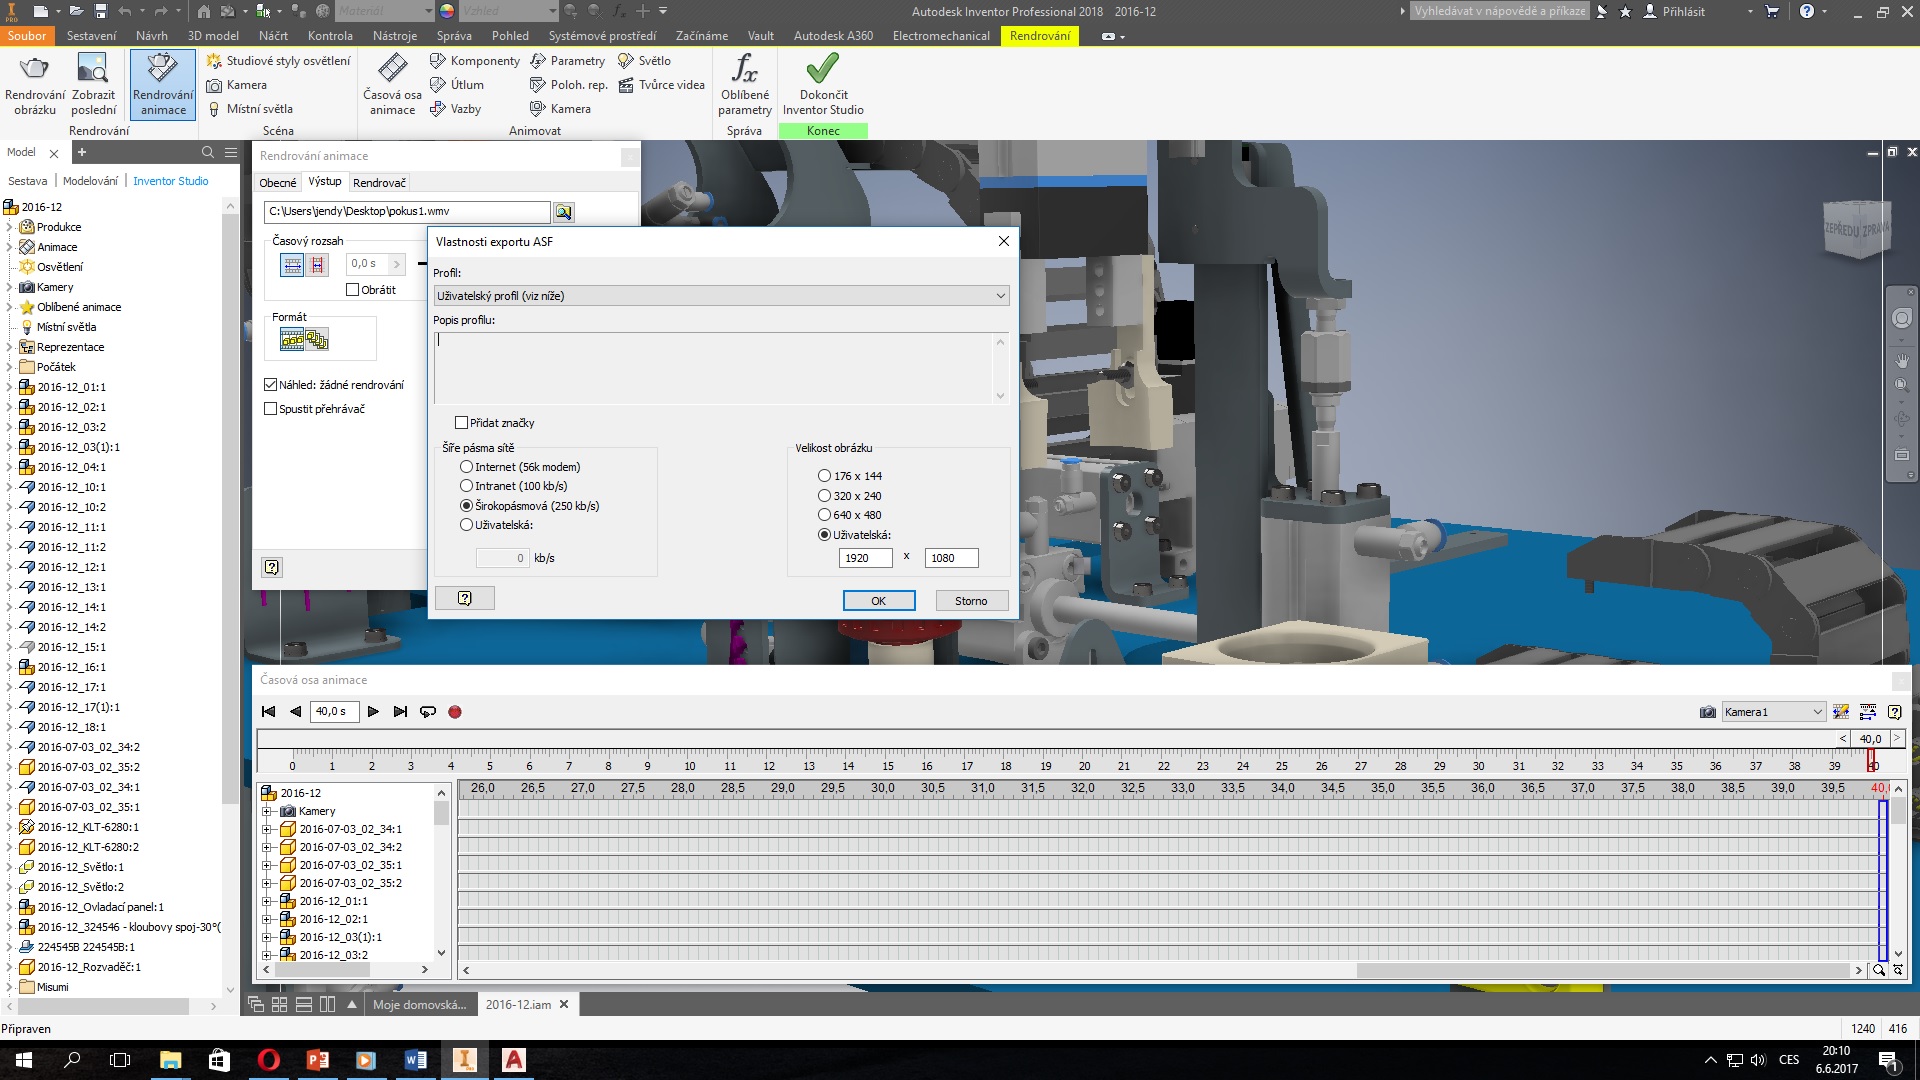Choose 640 x 480 image size
Viewport: 1920px width, 1080px height.
[825, 515]
